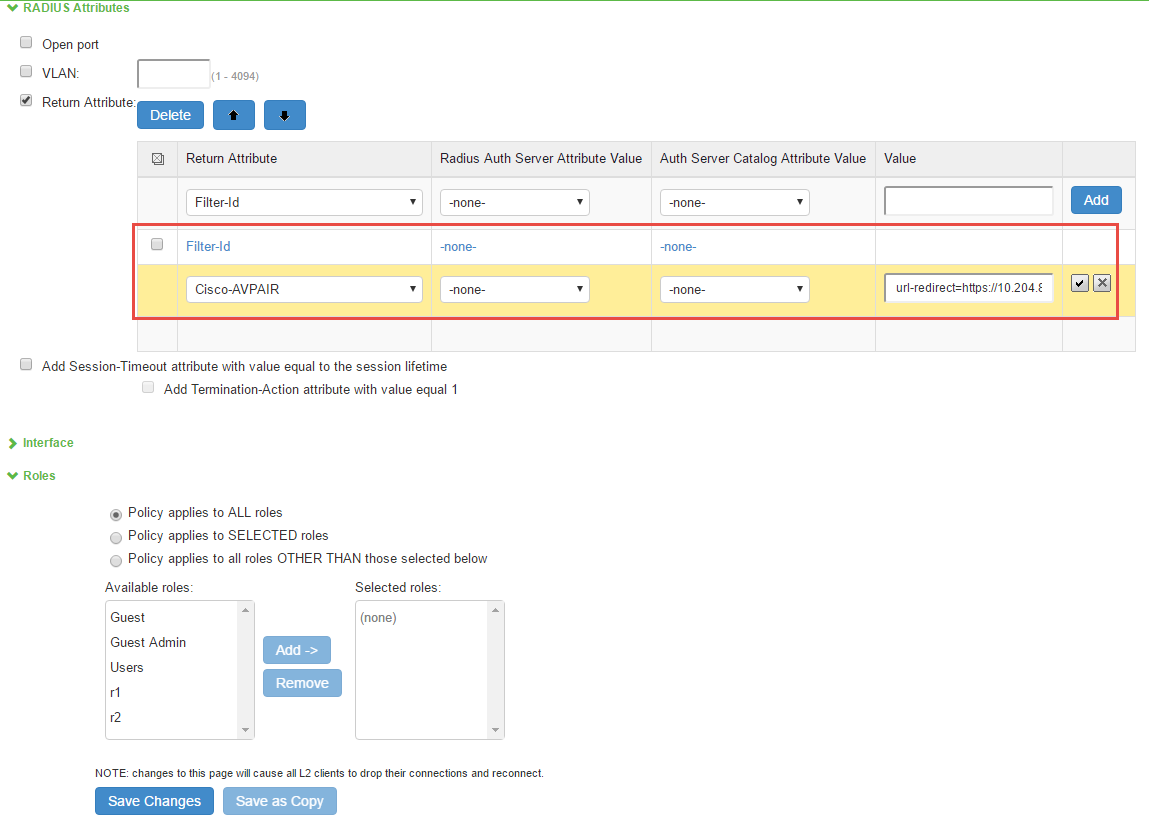Select r2 in Available roles
This screenshot has height=815, width=1149.
[x=115, y=717]
